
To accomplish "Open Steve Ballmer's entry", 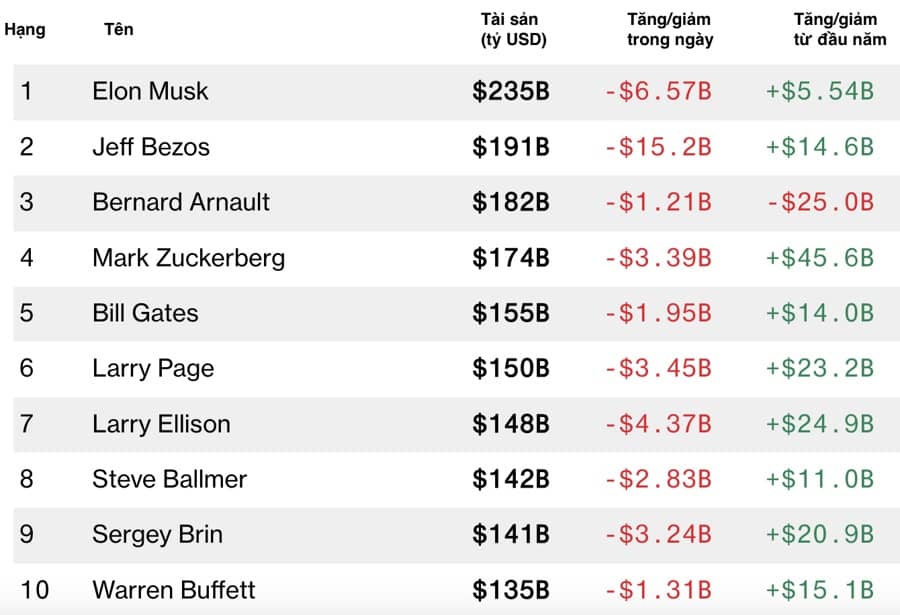I will pos(169,479).
